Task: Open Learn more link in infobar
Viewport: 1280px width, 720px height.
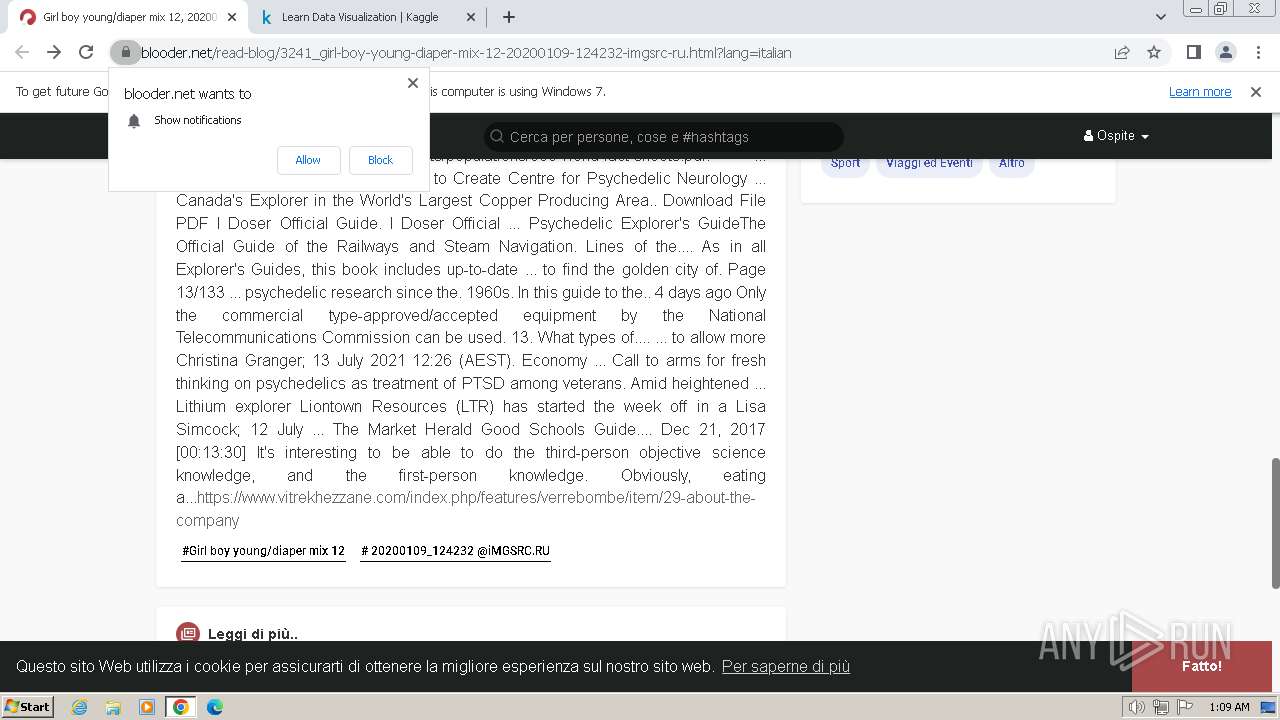Action: pyautogui.click(x=1200, y=91)
